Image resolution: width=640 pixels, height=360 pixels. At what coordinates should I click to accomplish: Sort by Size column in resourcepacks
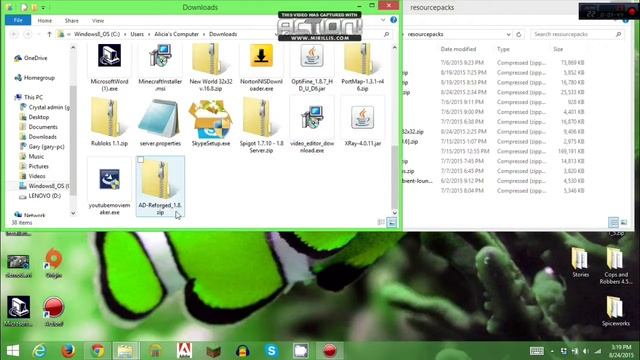pyautogui.click(x=558, y=49)
